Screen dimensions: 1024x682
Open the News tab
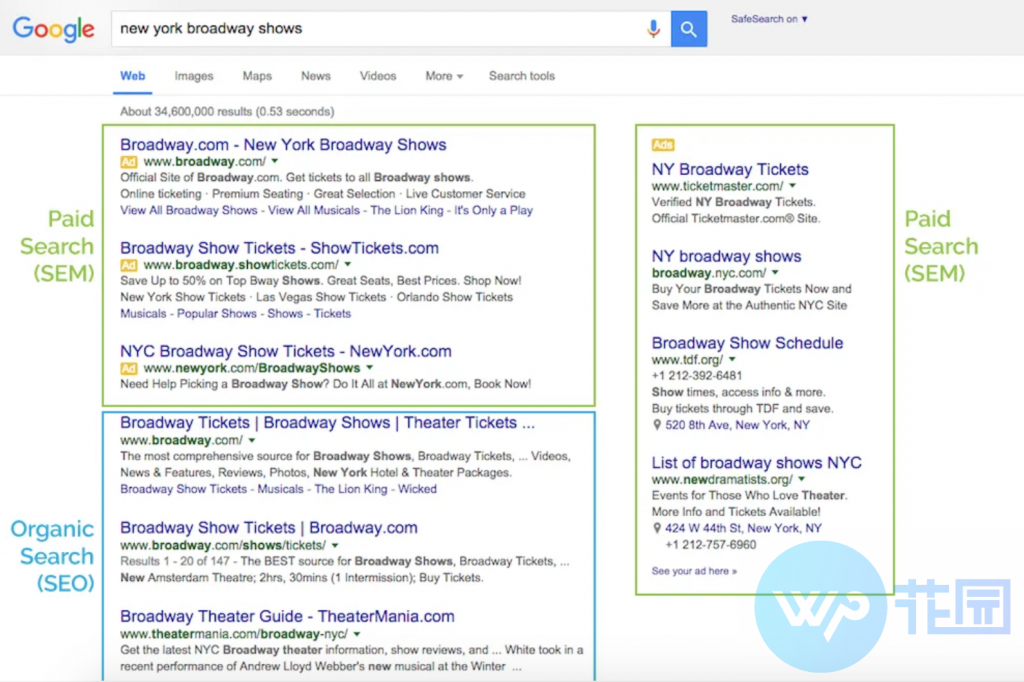(x=315, y=76)
